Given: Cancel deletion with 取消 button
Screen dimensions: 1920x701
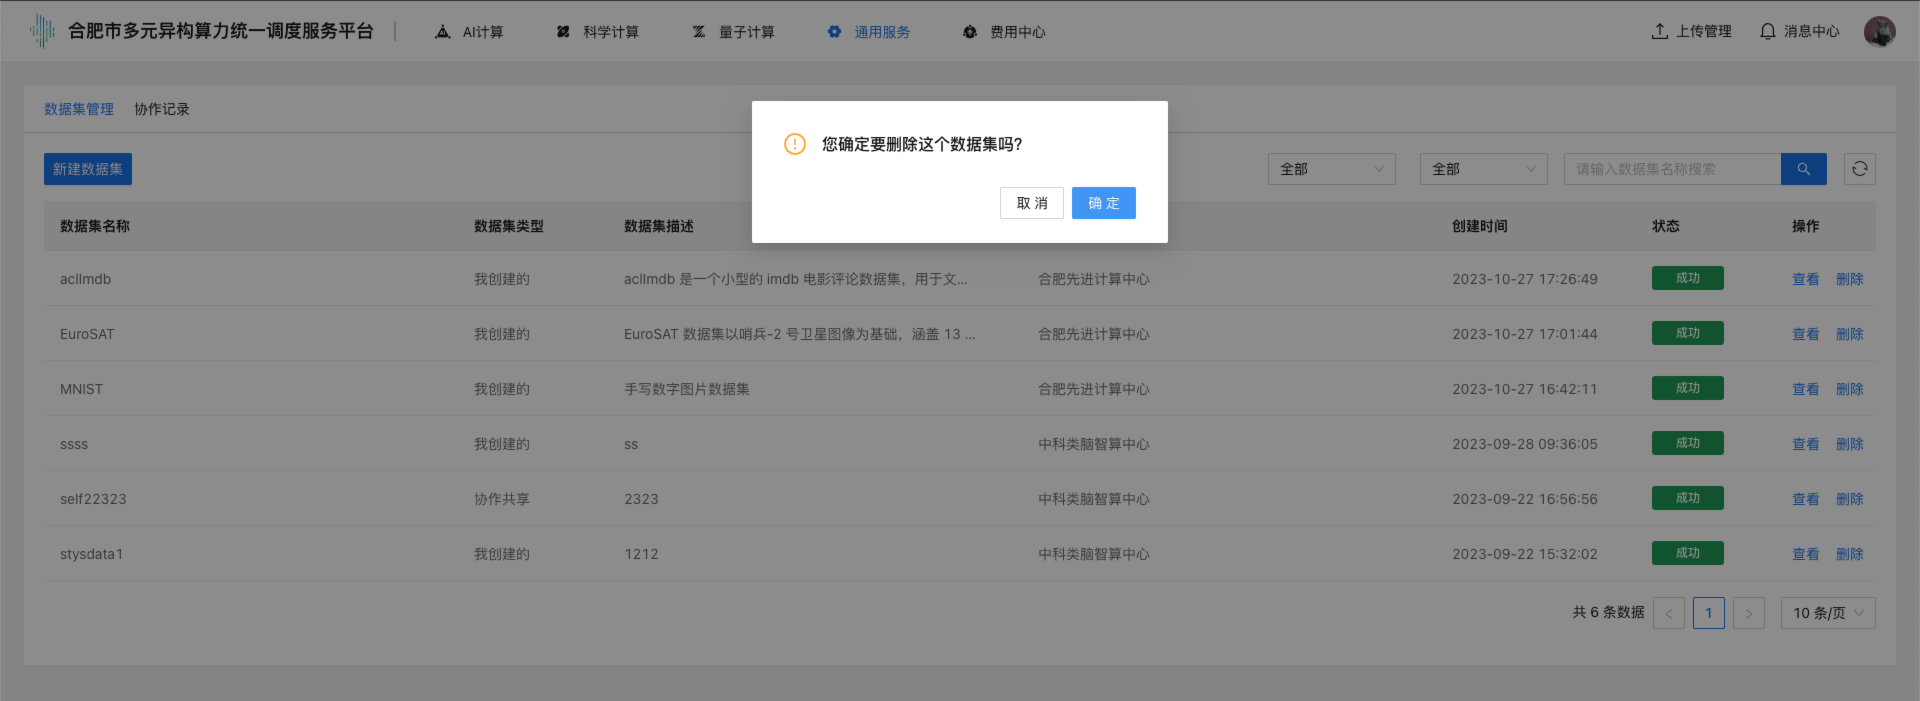Looking at the screenshot, I should (1031, 203).
